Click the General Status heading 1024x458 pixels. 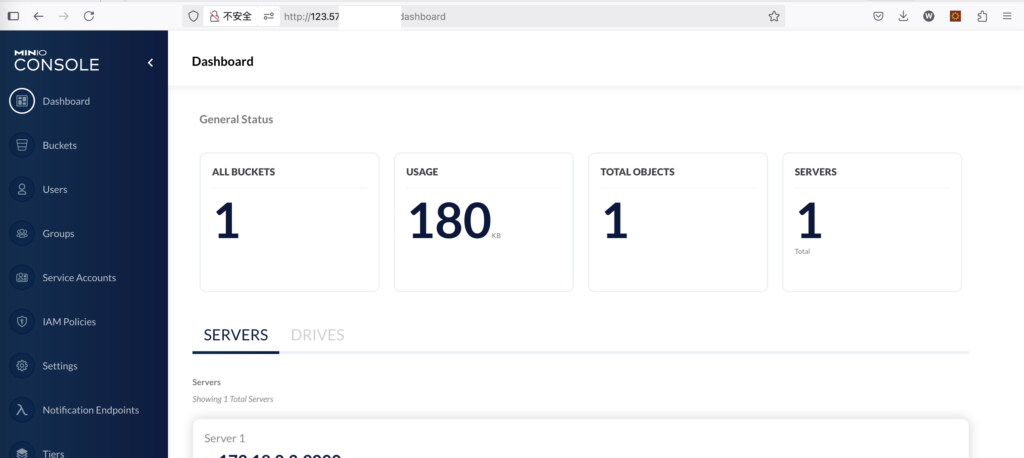236,120
